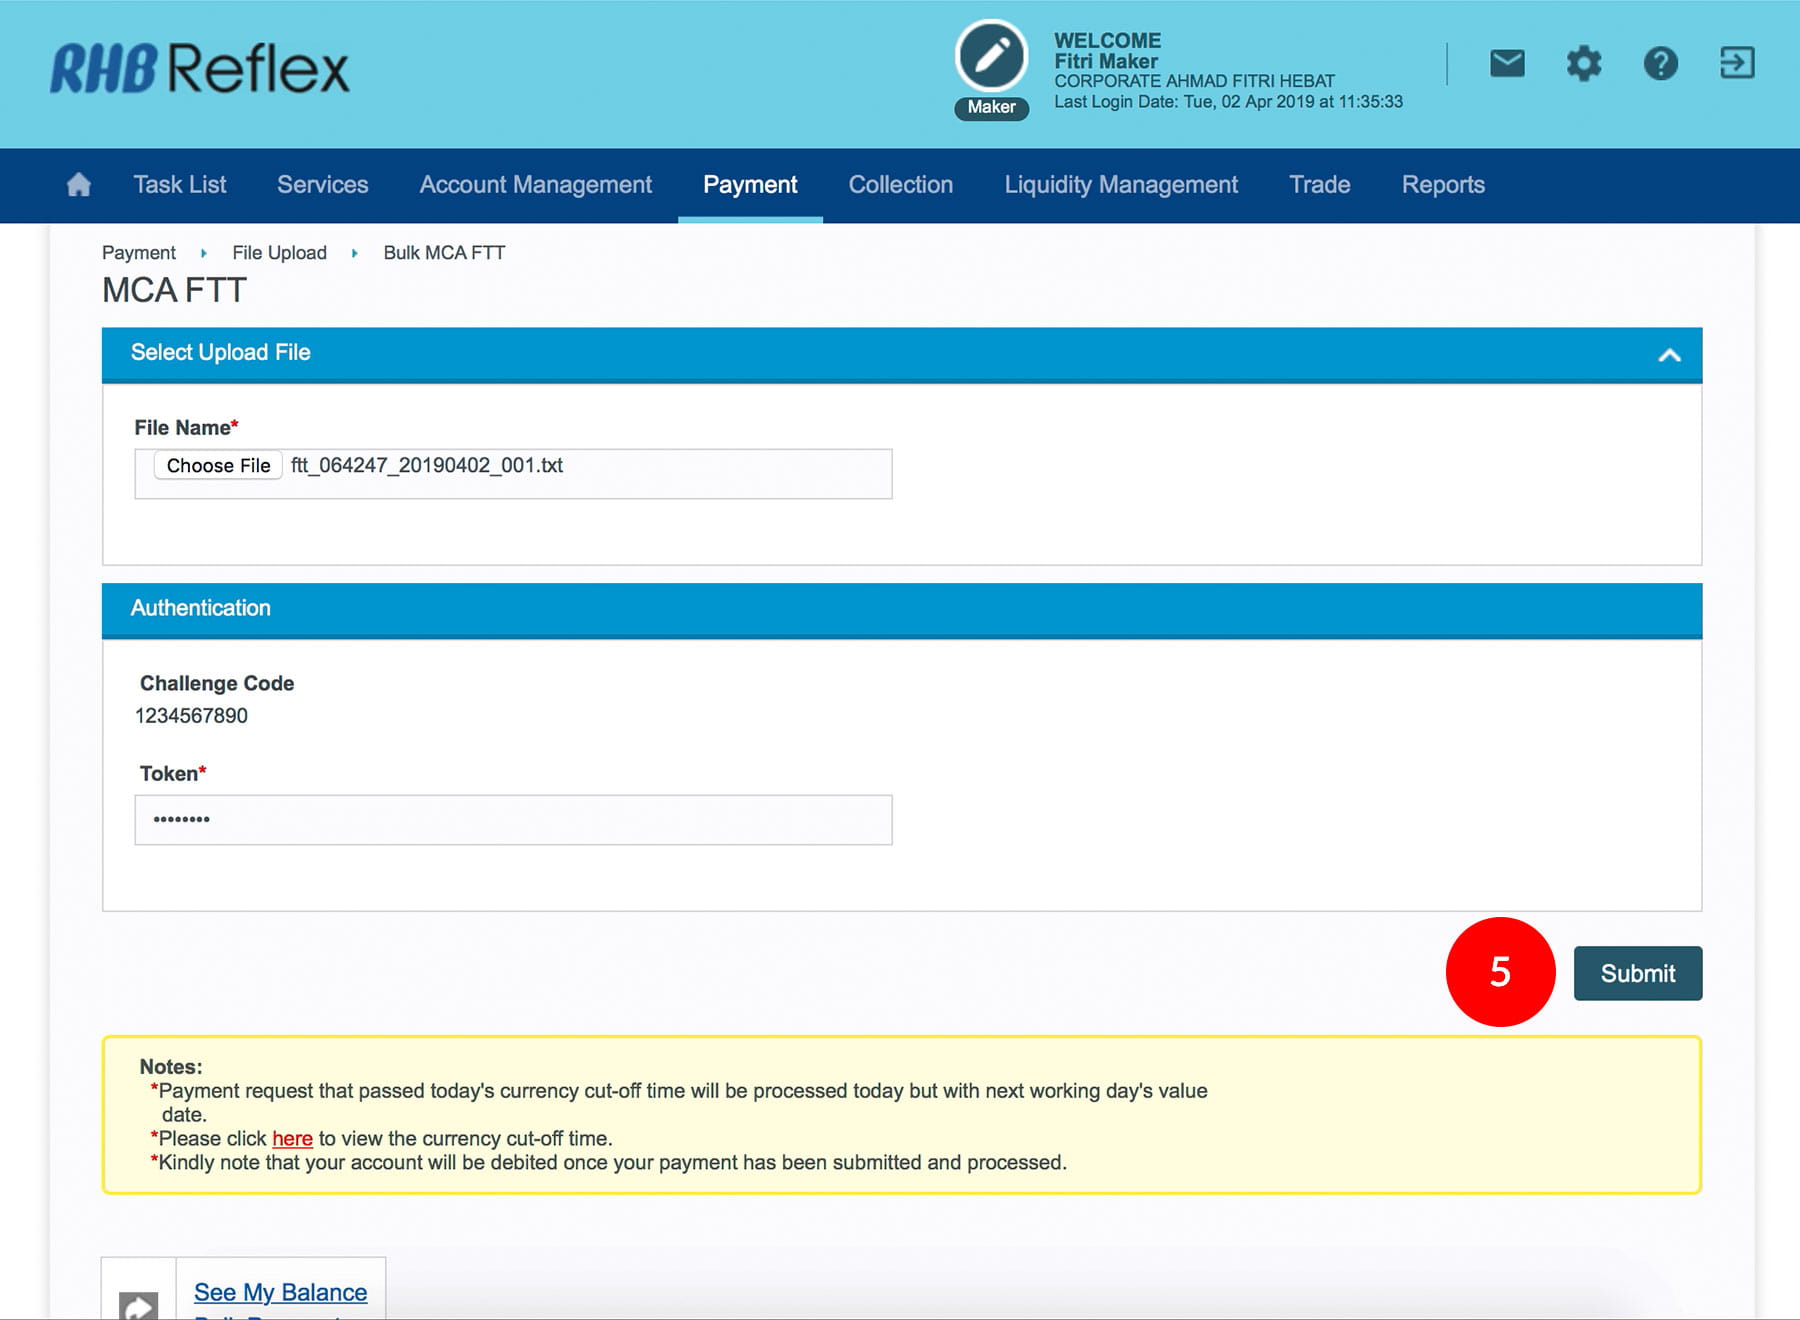Viewport: 1800px width, 1320px height.
Task: Open settings via the gear icon
Action: 1584,64
